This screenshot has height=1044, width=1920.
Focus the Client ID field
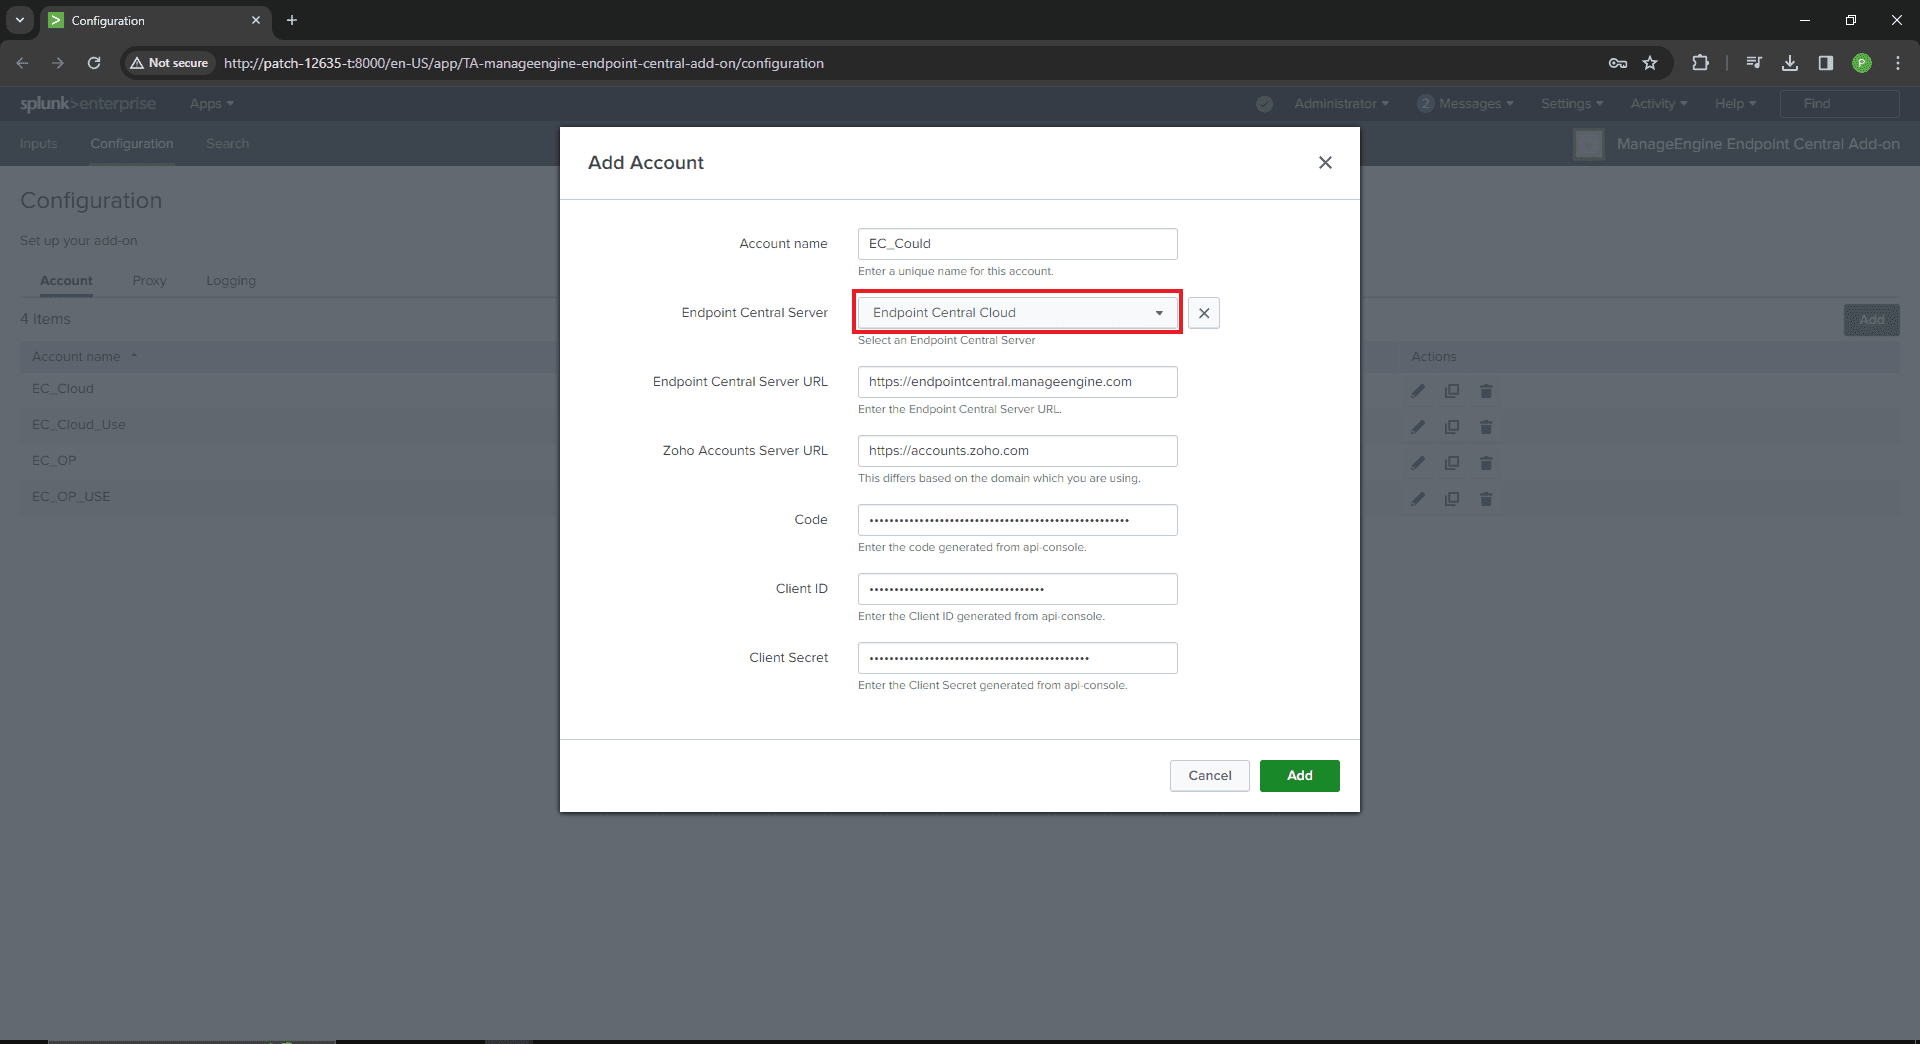click(x=1018, y=589)
